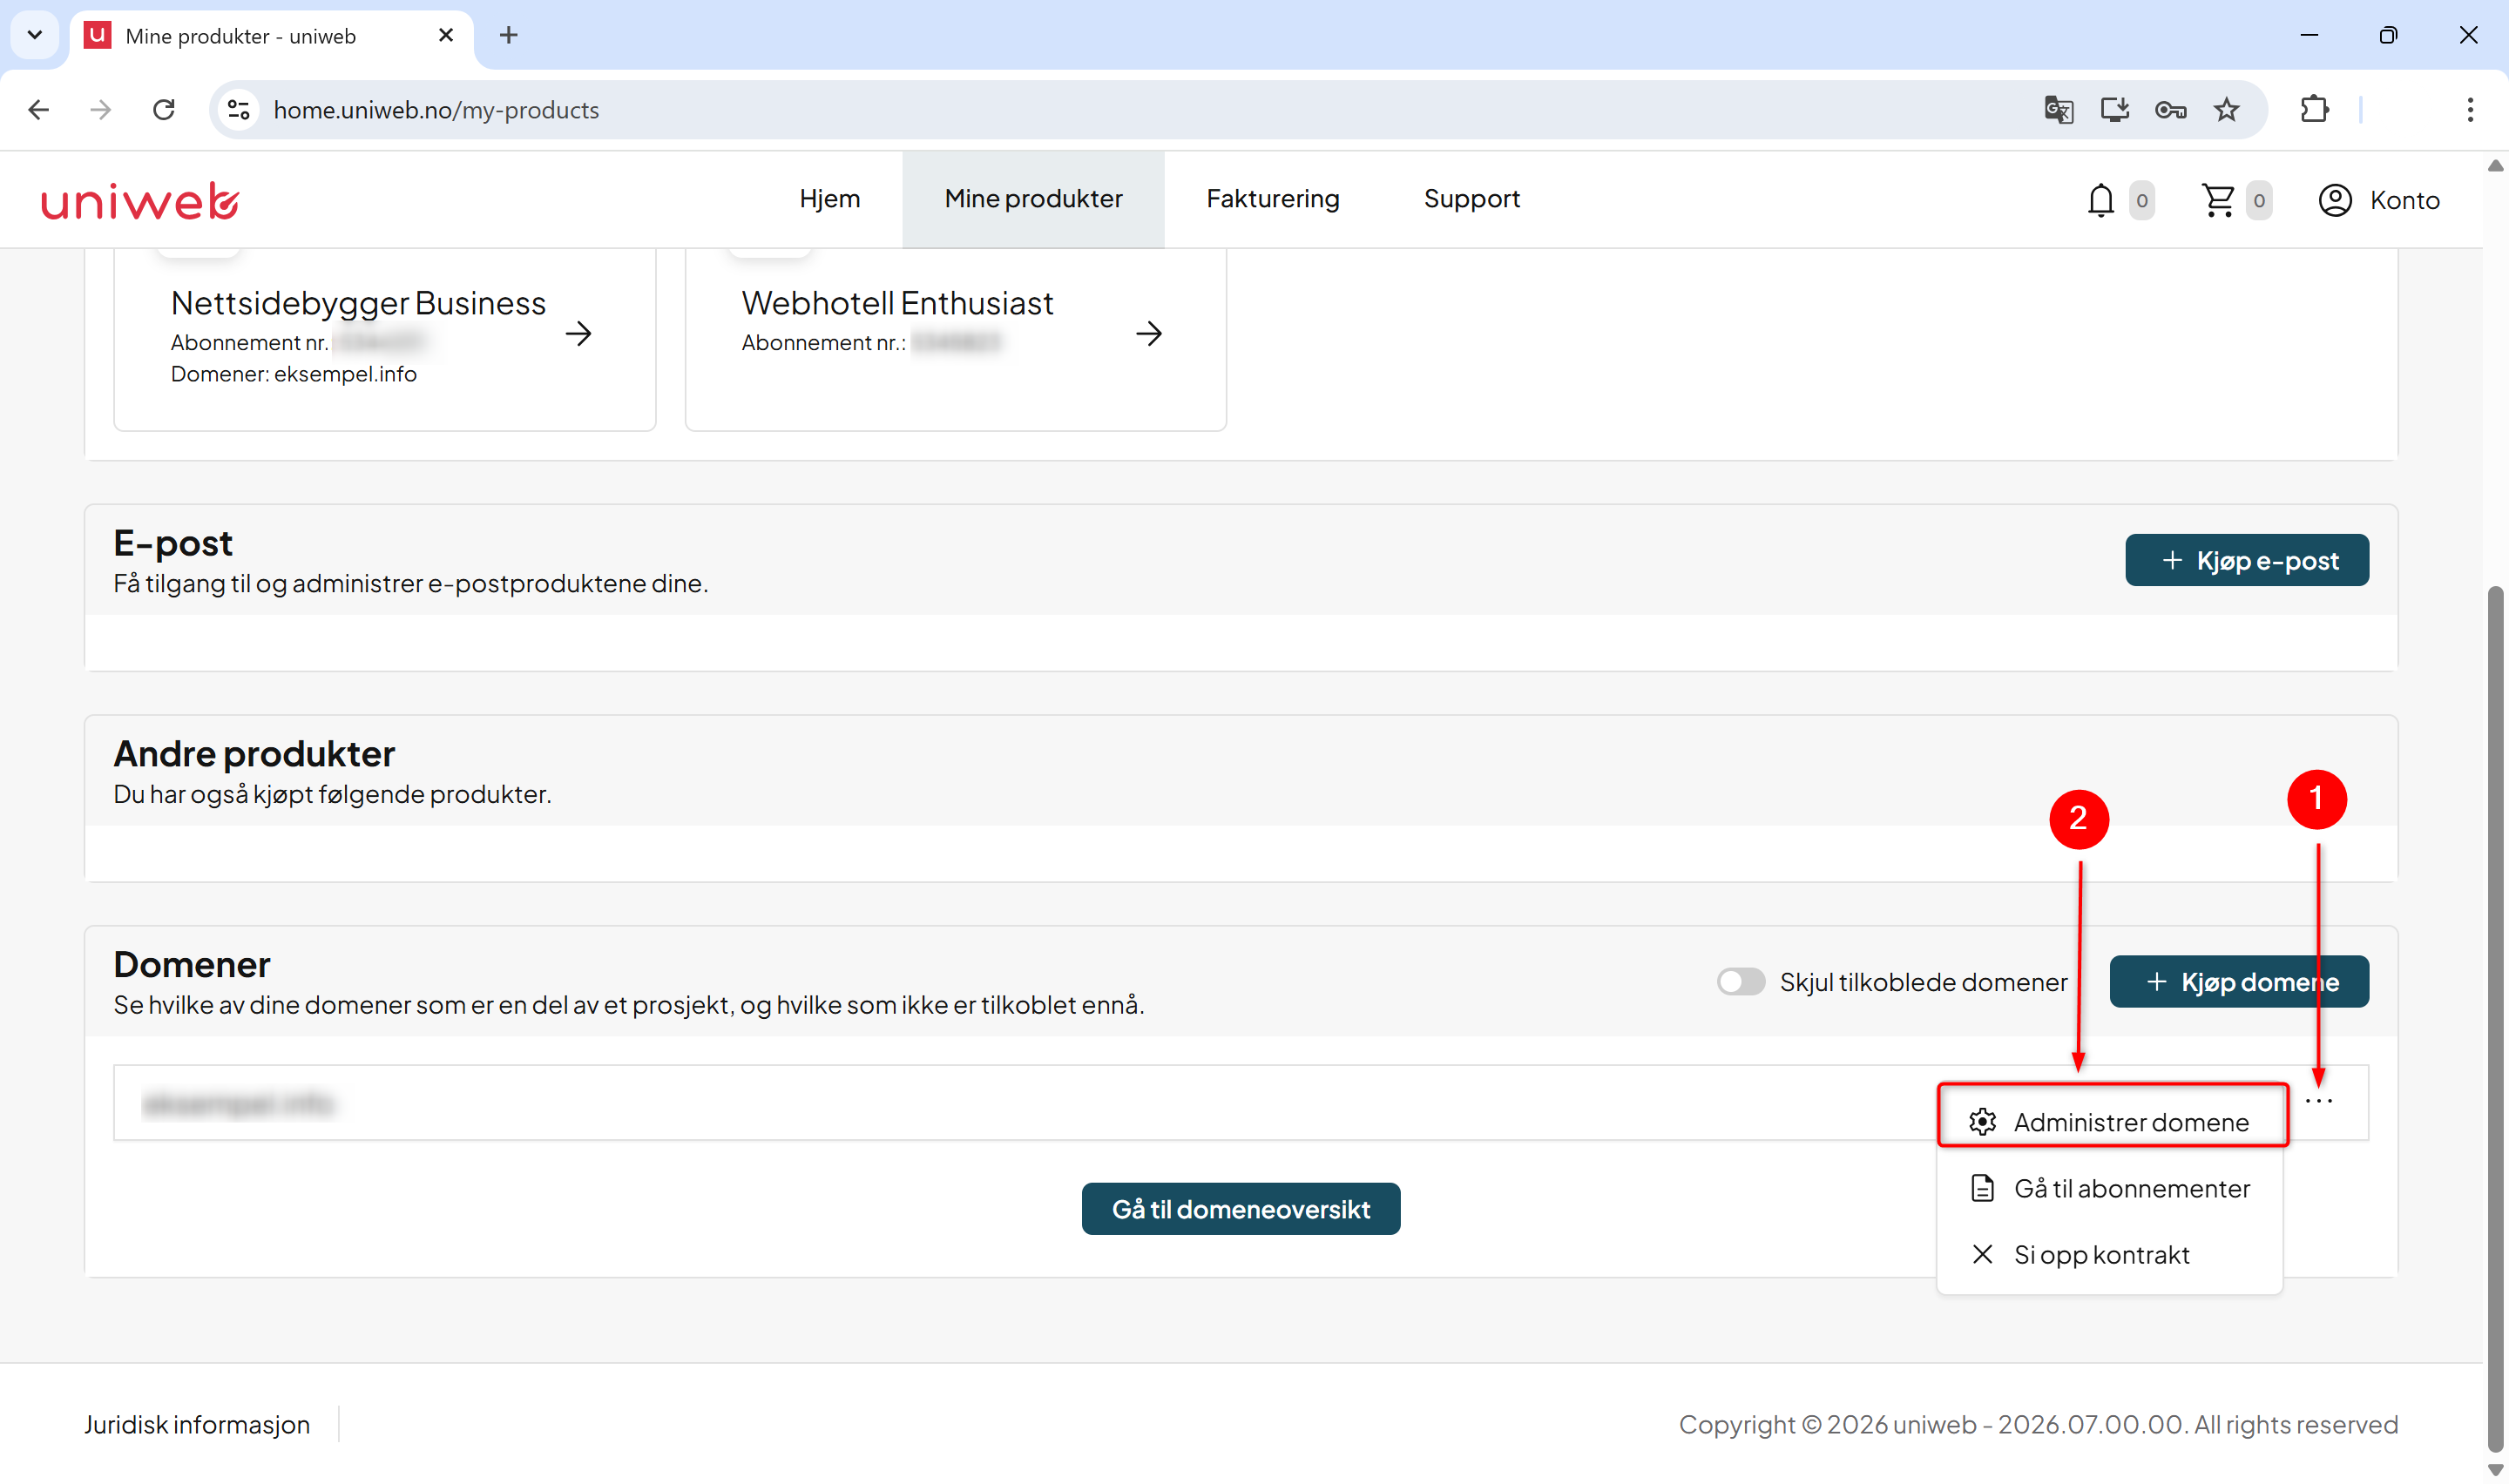Click Gå til domeneoversikt button
The image size is (2509, 1484).
(x=1240, y=1209)
